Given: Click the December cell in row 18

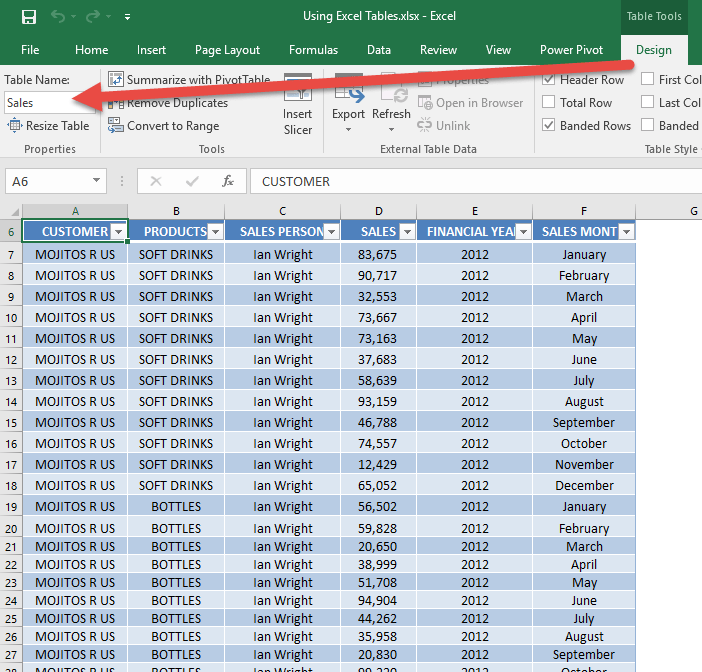Looking at the screenshot, I should tap(584, 486).
